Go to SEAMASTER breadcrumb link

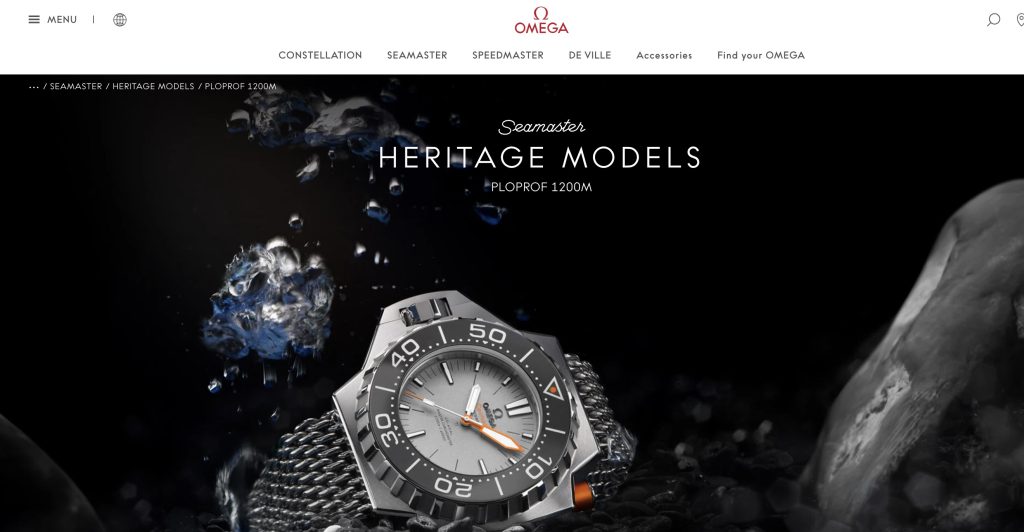pos(76,86)
